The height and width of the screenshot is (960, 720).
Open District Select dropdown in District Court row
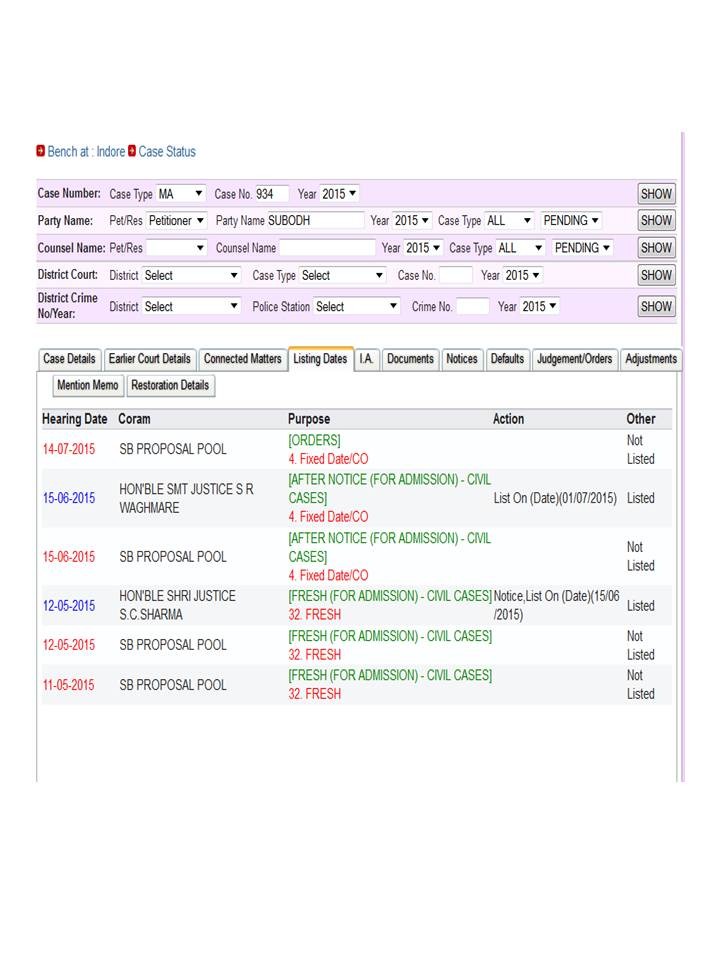click(191, 275)
